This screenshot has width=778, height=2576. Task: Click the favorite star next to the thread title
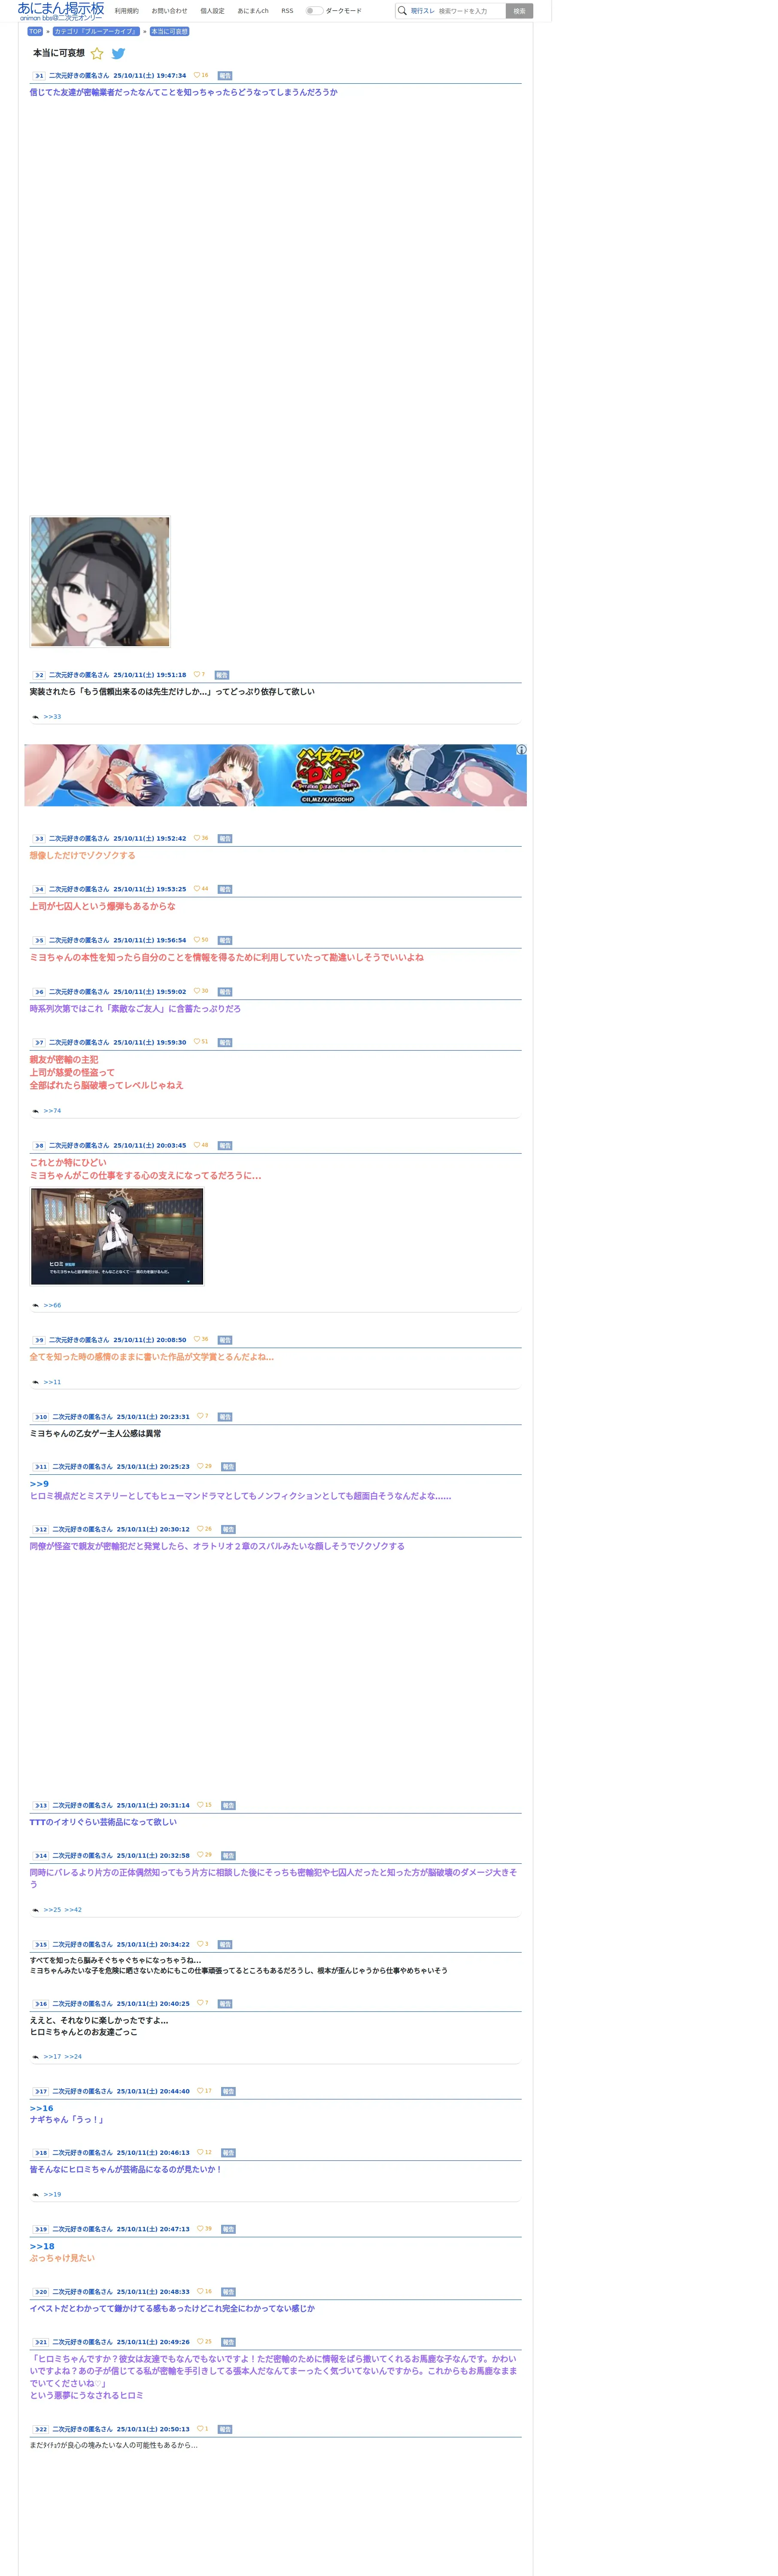[x=97, y=54]
